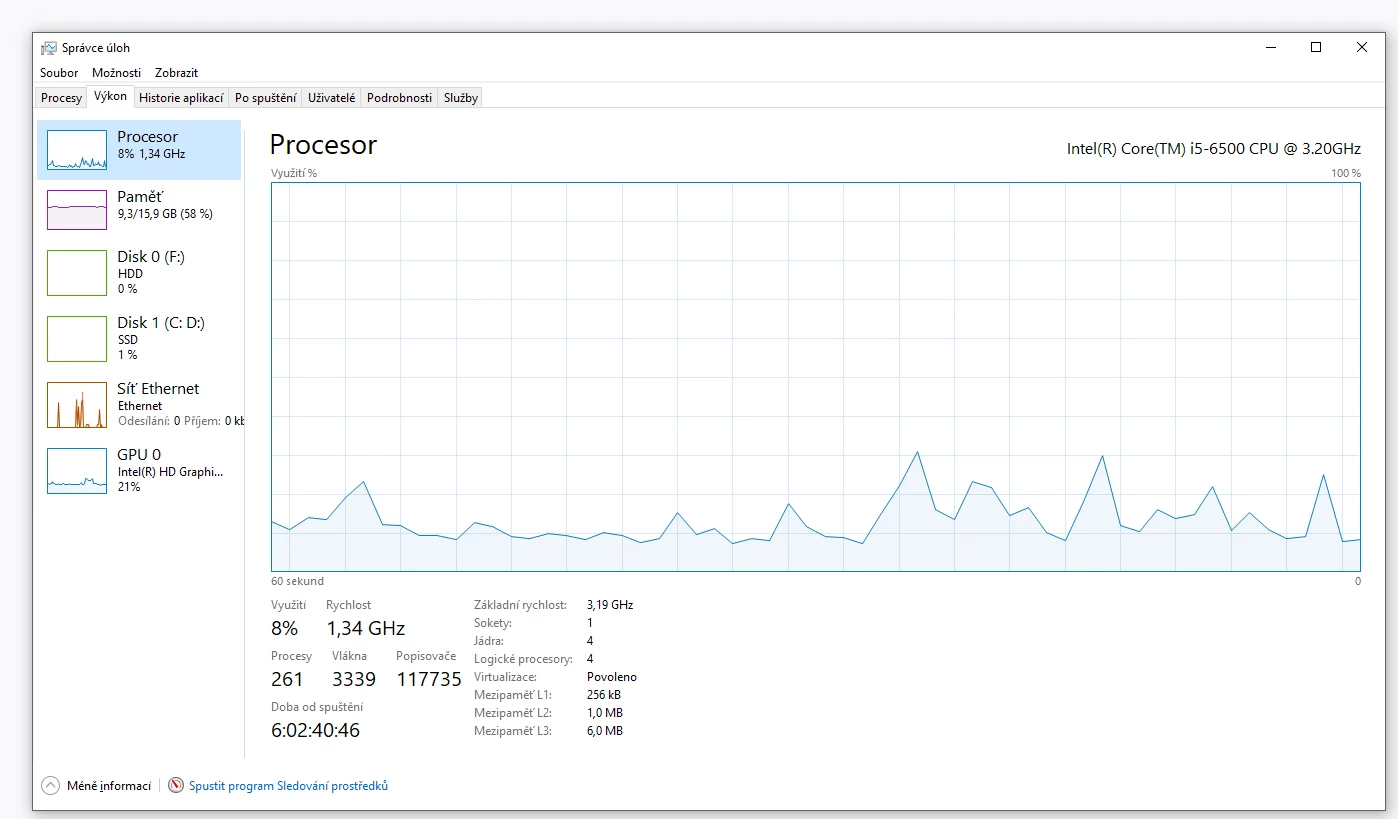The width and height of the screenshot is (1398, 819).
Task: Select the Disk 0 (F:) graph thumbnail
Action: point(77,273)
